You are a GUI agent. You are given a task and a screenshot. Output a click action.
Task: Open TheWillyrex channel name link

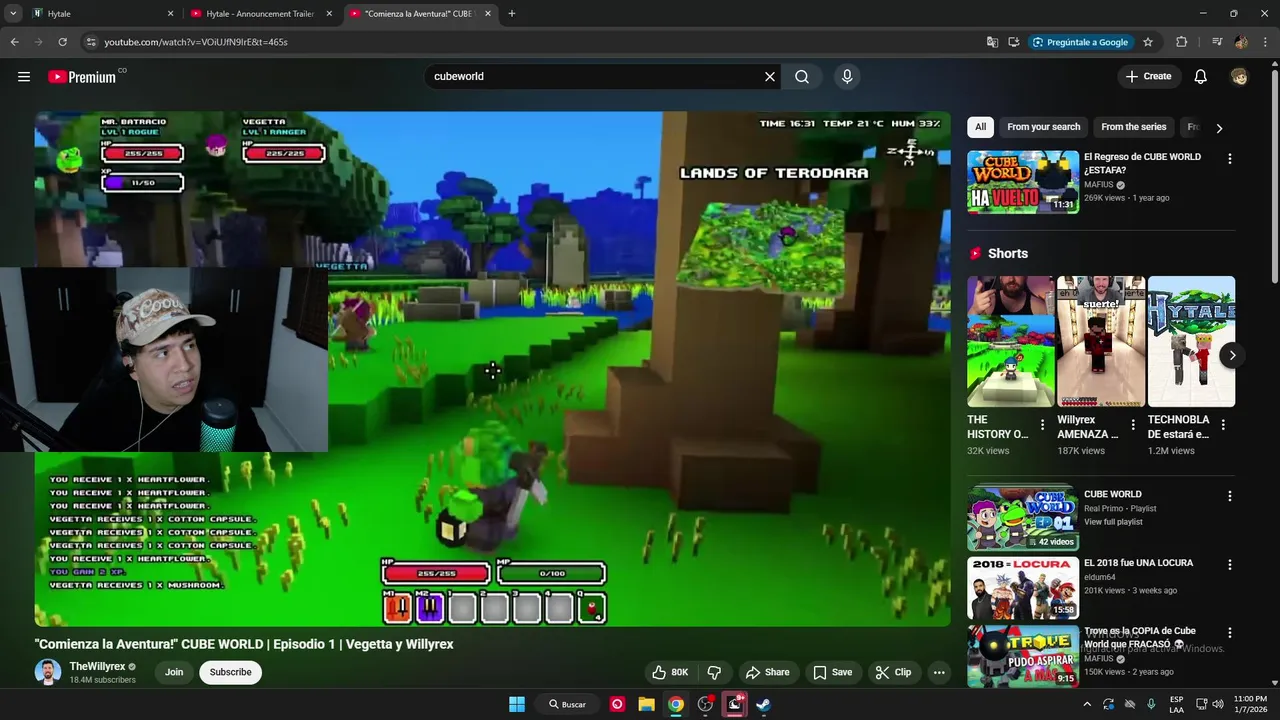[97, 666]
